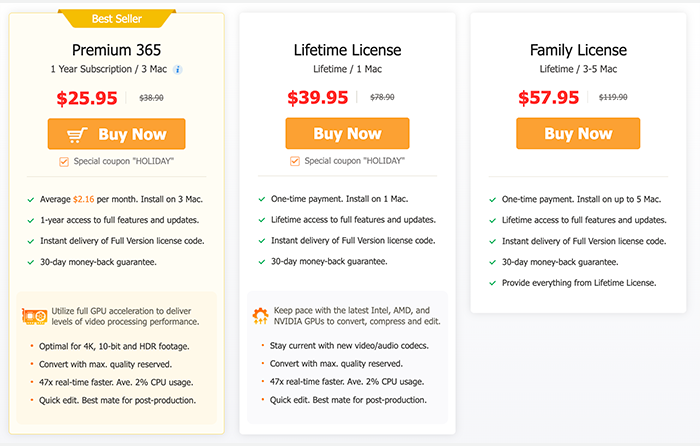
Task: Click the Lifetime License heading
Action: point(347,50)
